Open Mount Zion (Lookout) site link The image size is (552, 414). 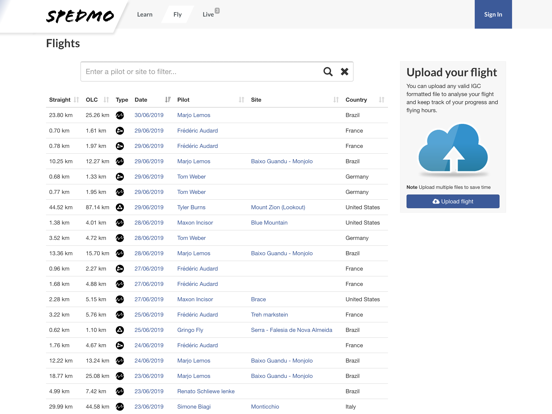pyautogui.click(x=278, y=207)
